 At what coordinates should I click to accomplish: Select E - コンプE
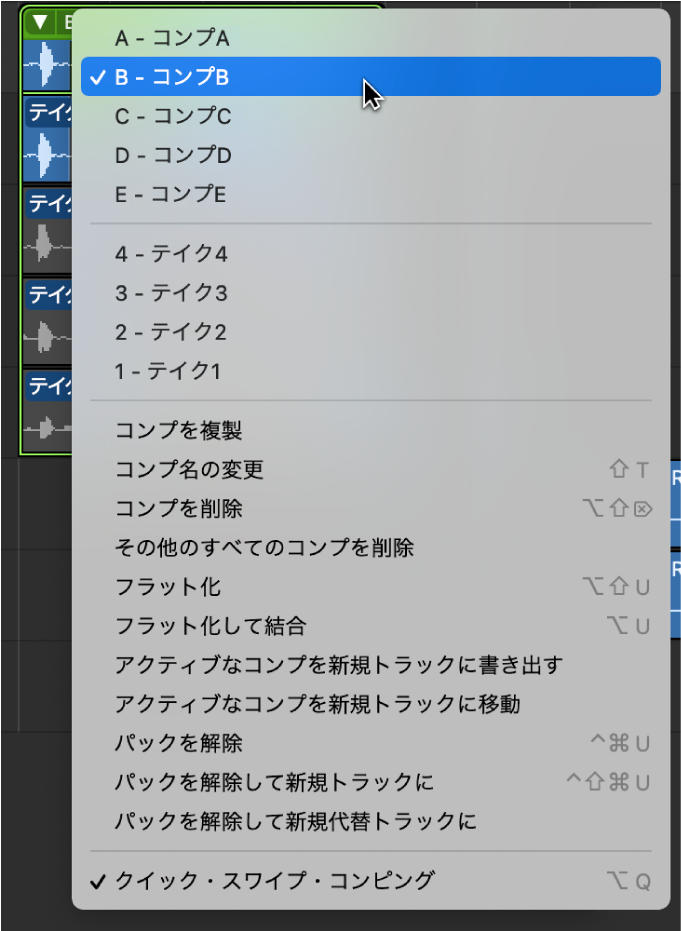pyautogui.click(x=370, y=194)
